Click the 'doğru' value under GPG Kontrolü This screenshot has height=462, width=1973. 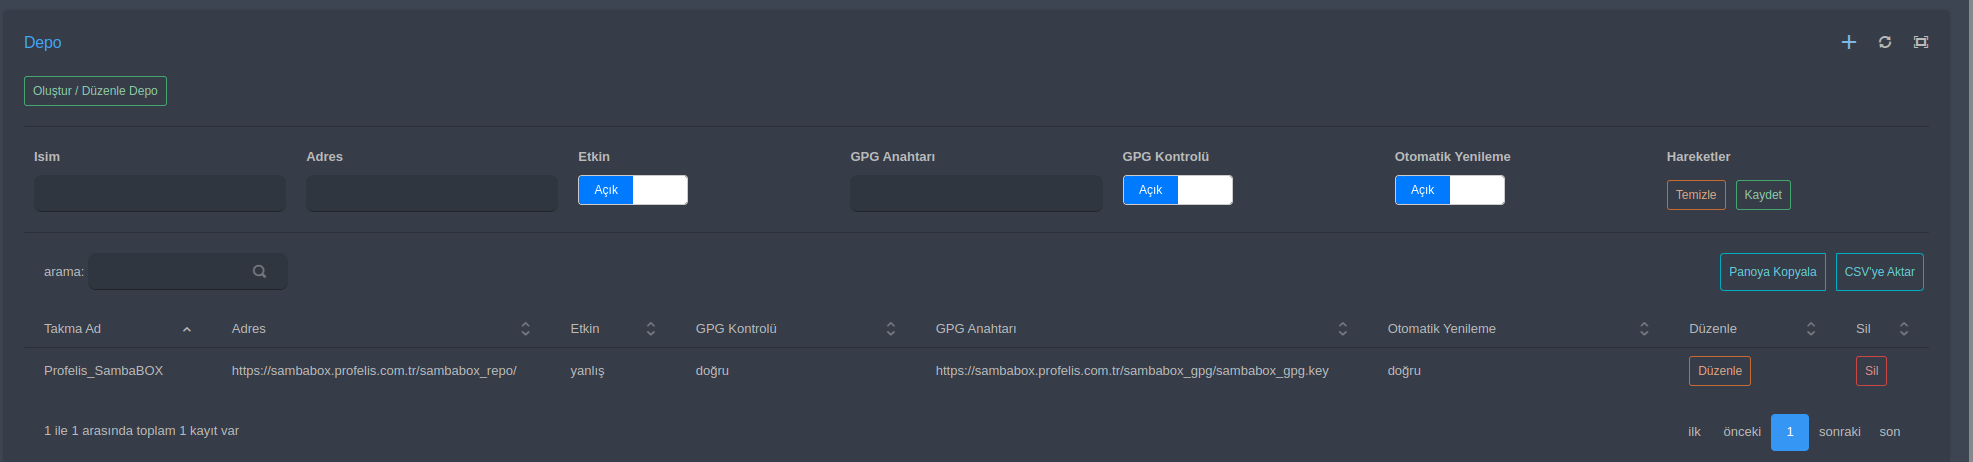[712, 371]
